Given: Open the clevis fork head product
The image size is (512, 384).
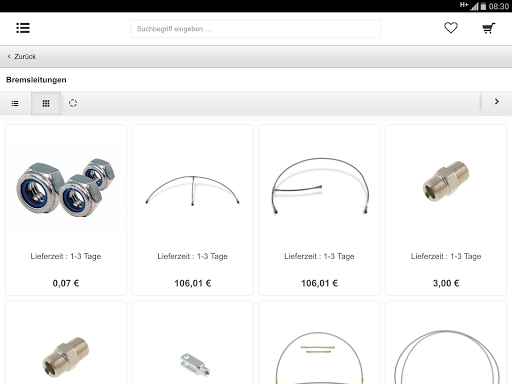Looking at the screenshot, I should click(x=195, y=365).
